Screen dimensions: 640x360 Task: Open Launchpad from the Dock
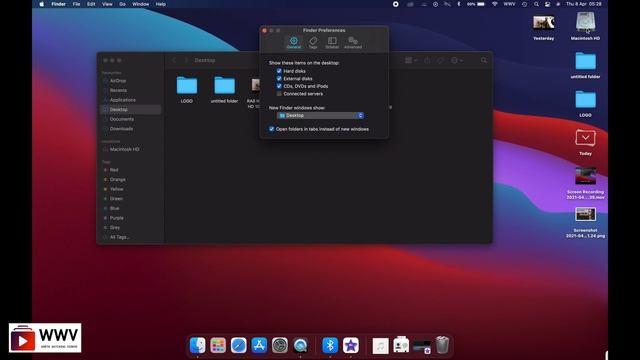coord(218,345)
